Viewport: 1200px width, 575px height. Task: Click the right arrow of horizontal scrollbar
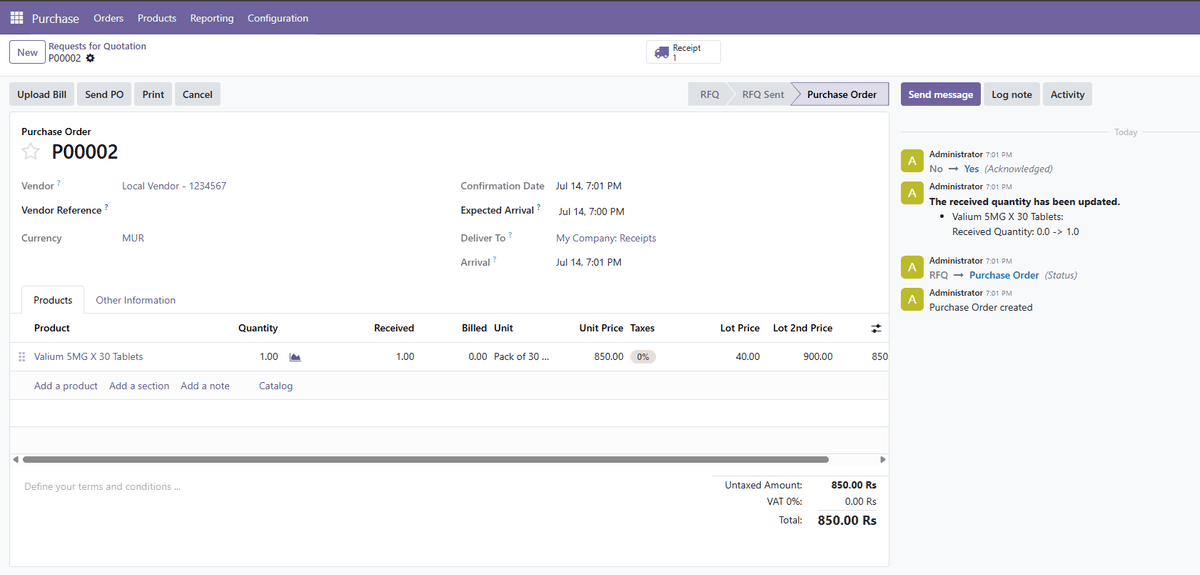coord(883,459)
